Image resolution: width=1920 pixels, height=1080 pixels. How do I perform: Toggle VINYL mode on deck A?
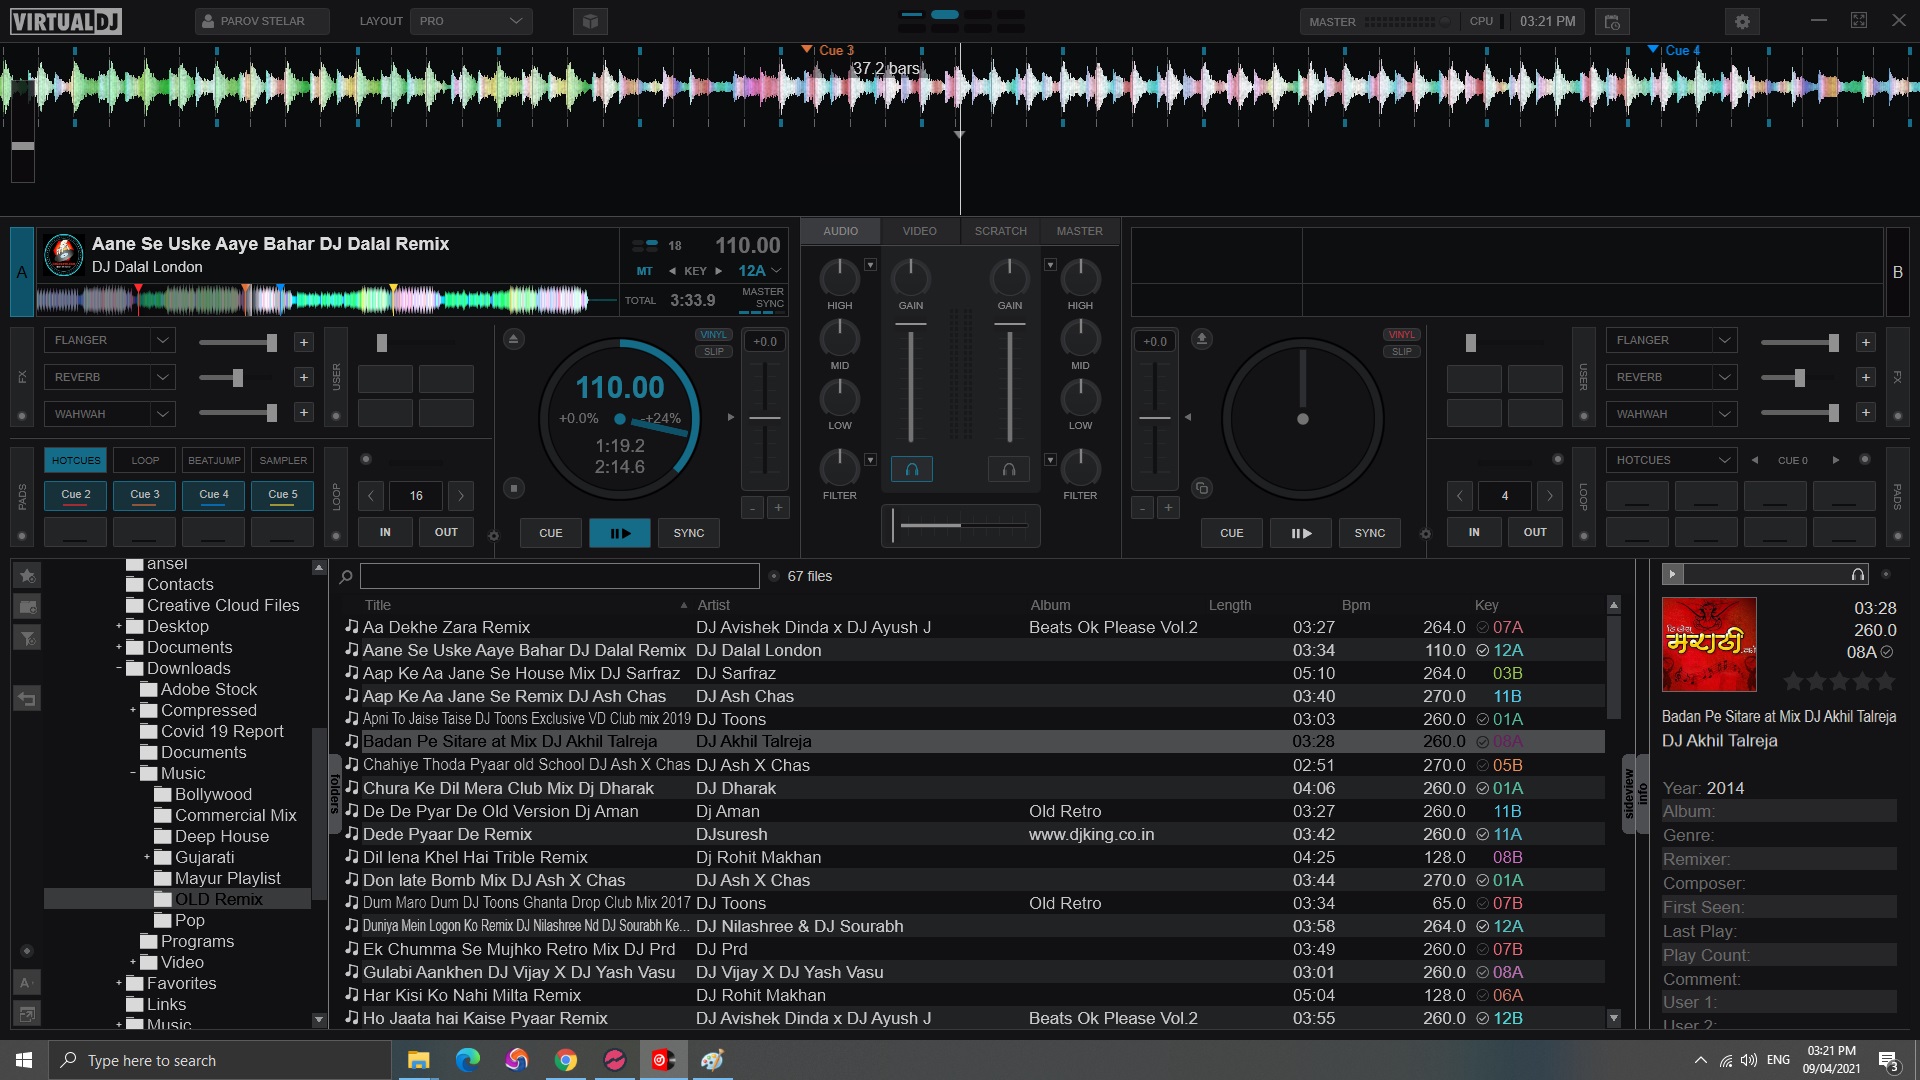click(713, 335)
